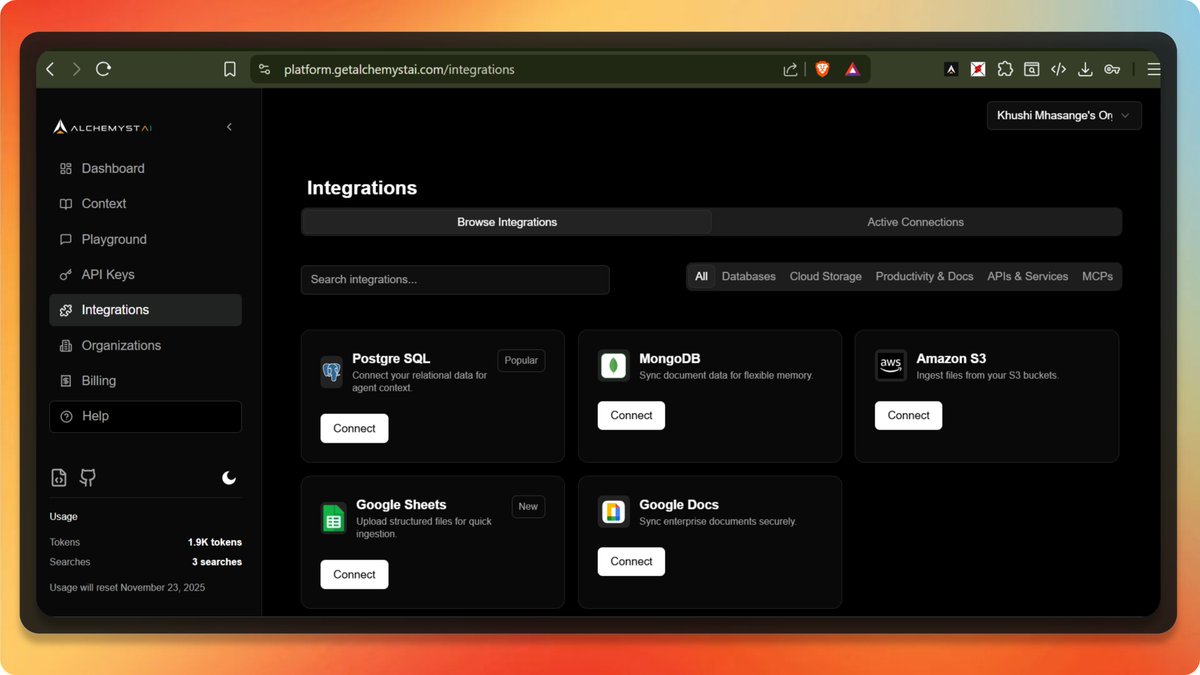
Task: Open the password key toolbar icon
Action: (1112, 69)
